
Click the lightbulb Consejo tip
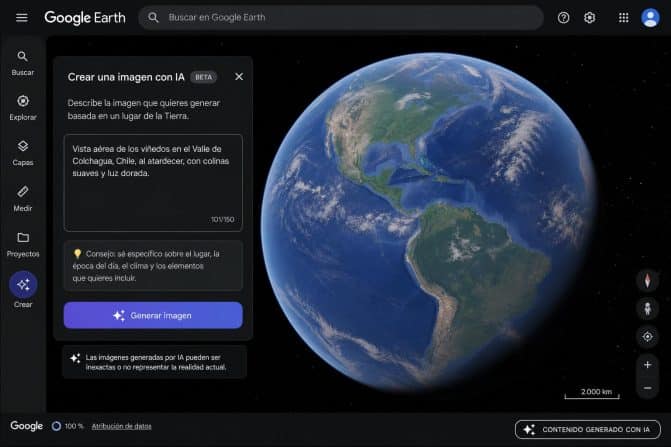point(153,266)
